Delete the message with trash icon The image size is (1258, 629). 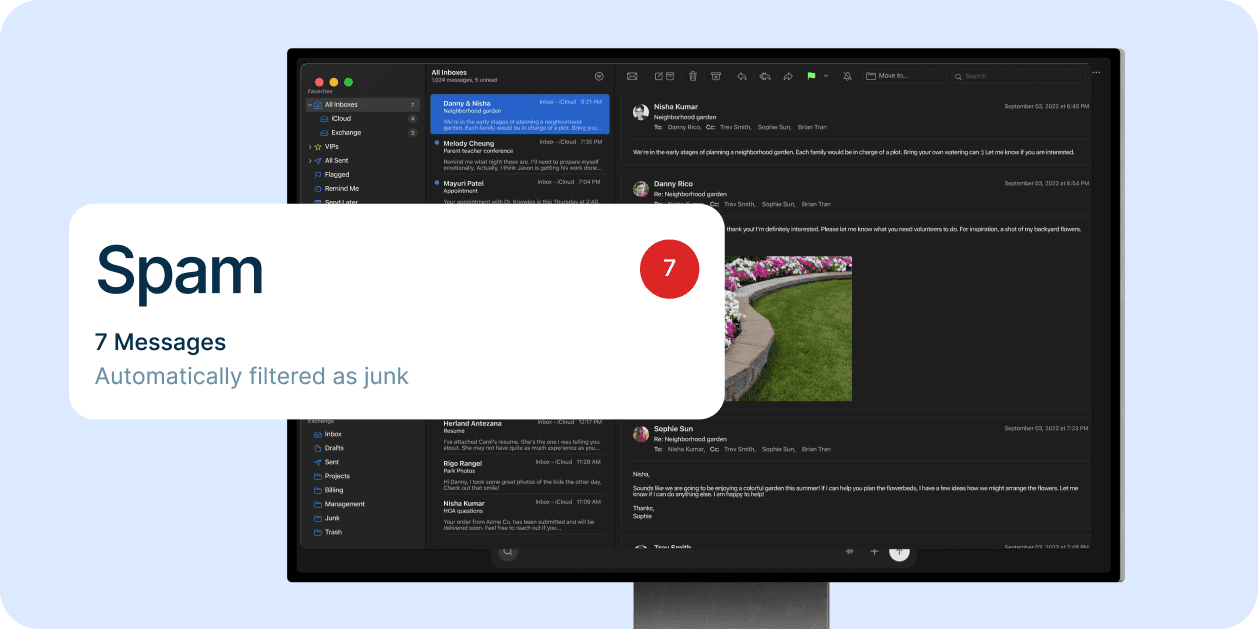pos(693,76)
